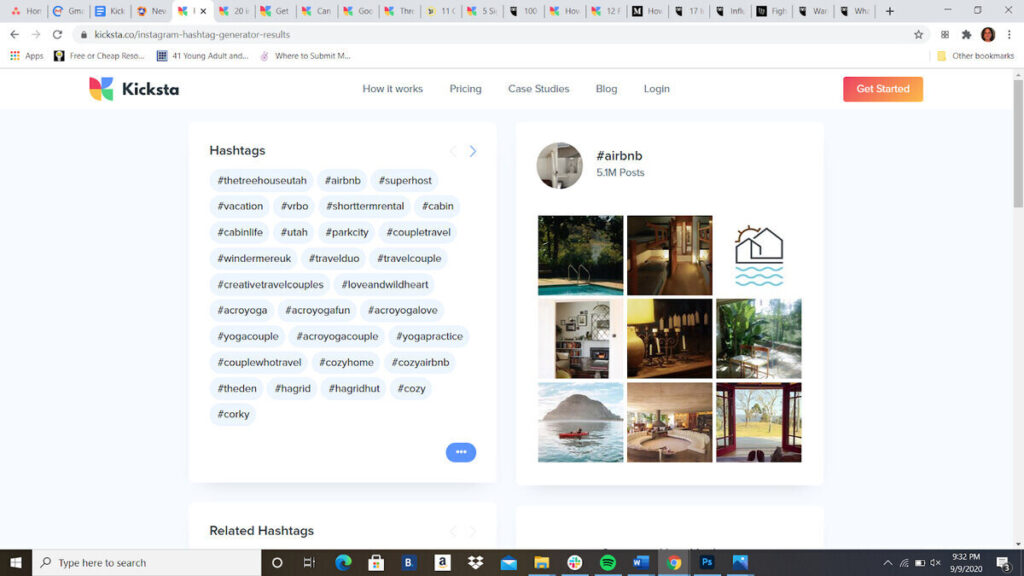Screen dimensions: 1024x576
Task: Click the Kicksta logo
Action: click(134, 89)
